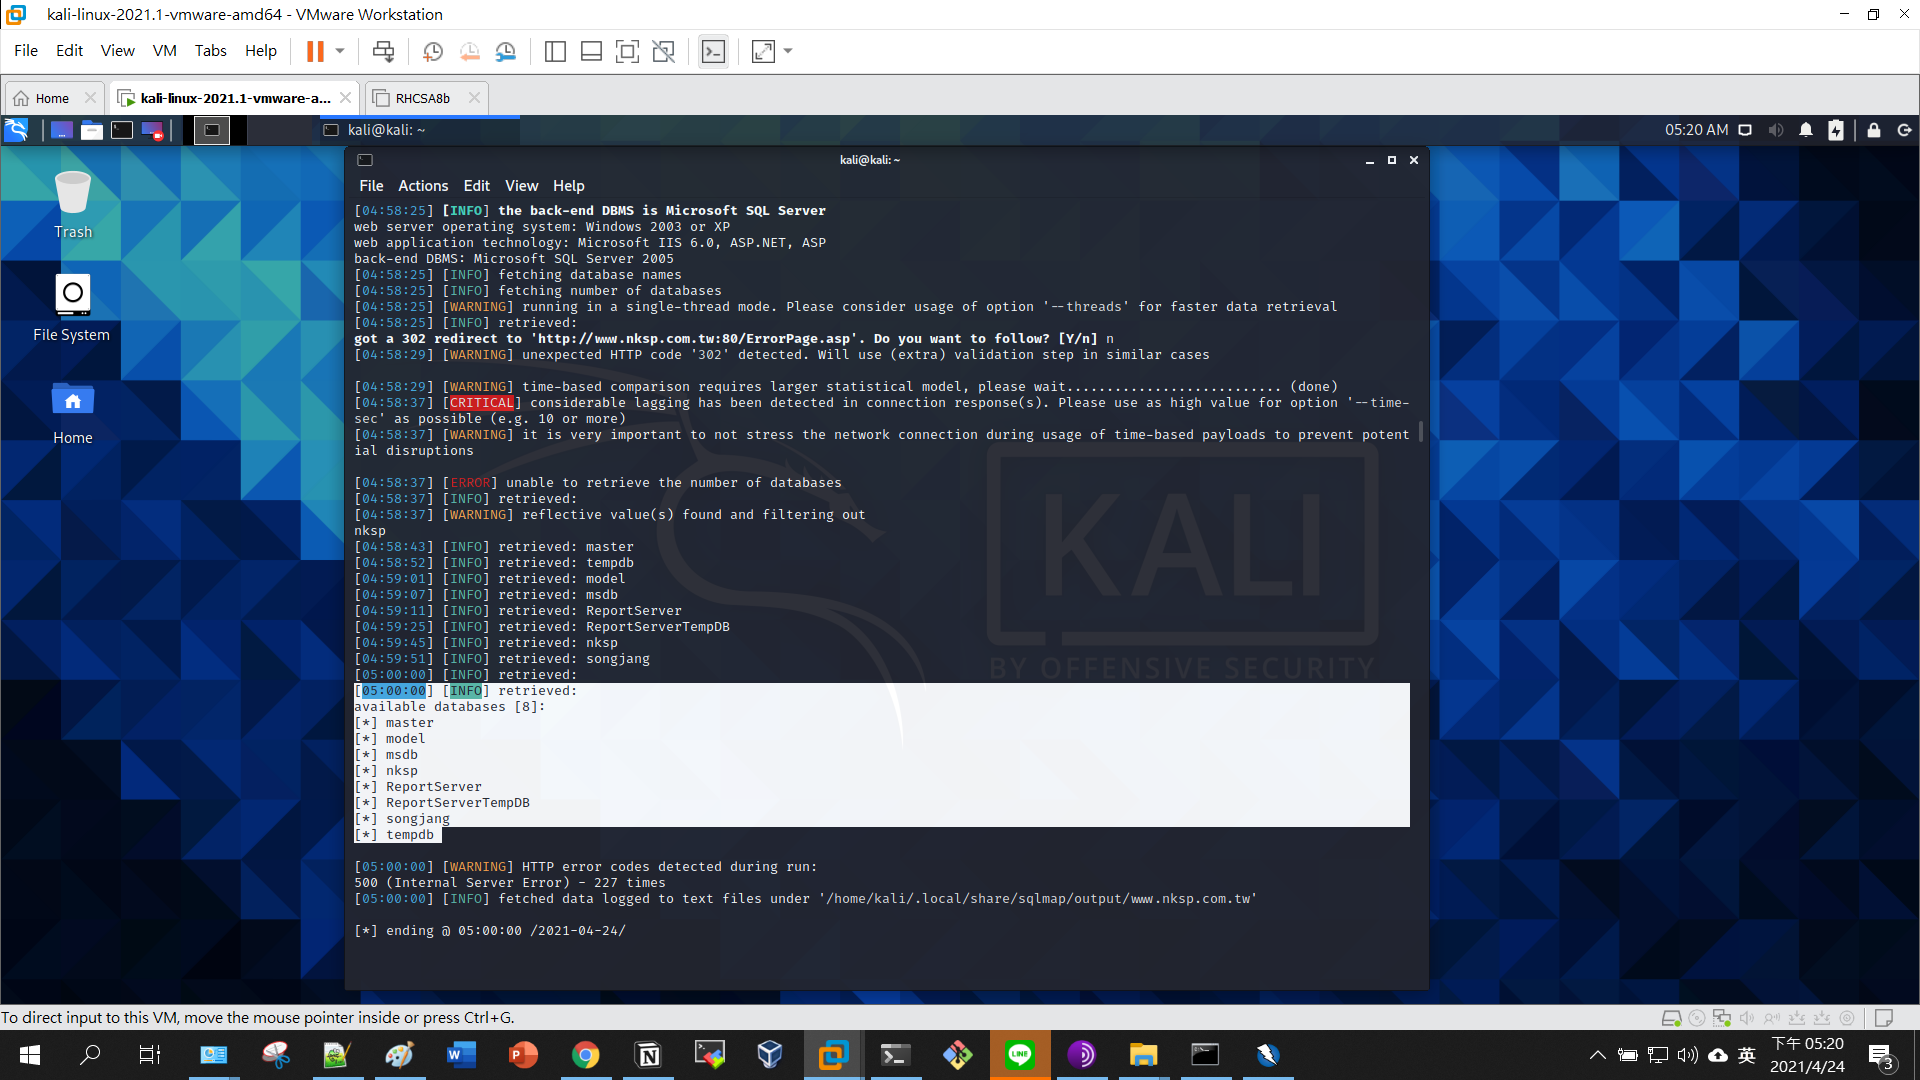The image size is (1920, 1080).
Task: Select the File System desktop icon
Action: (72, 309)
